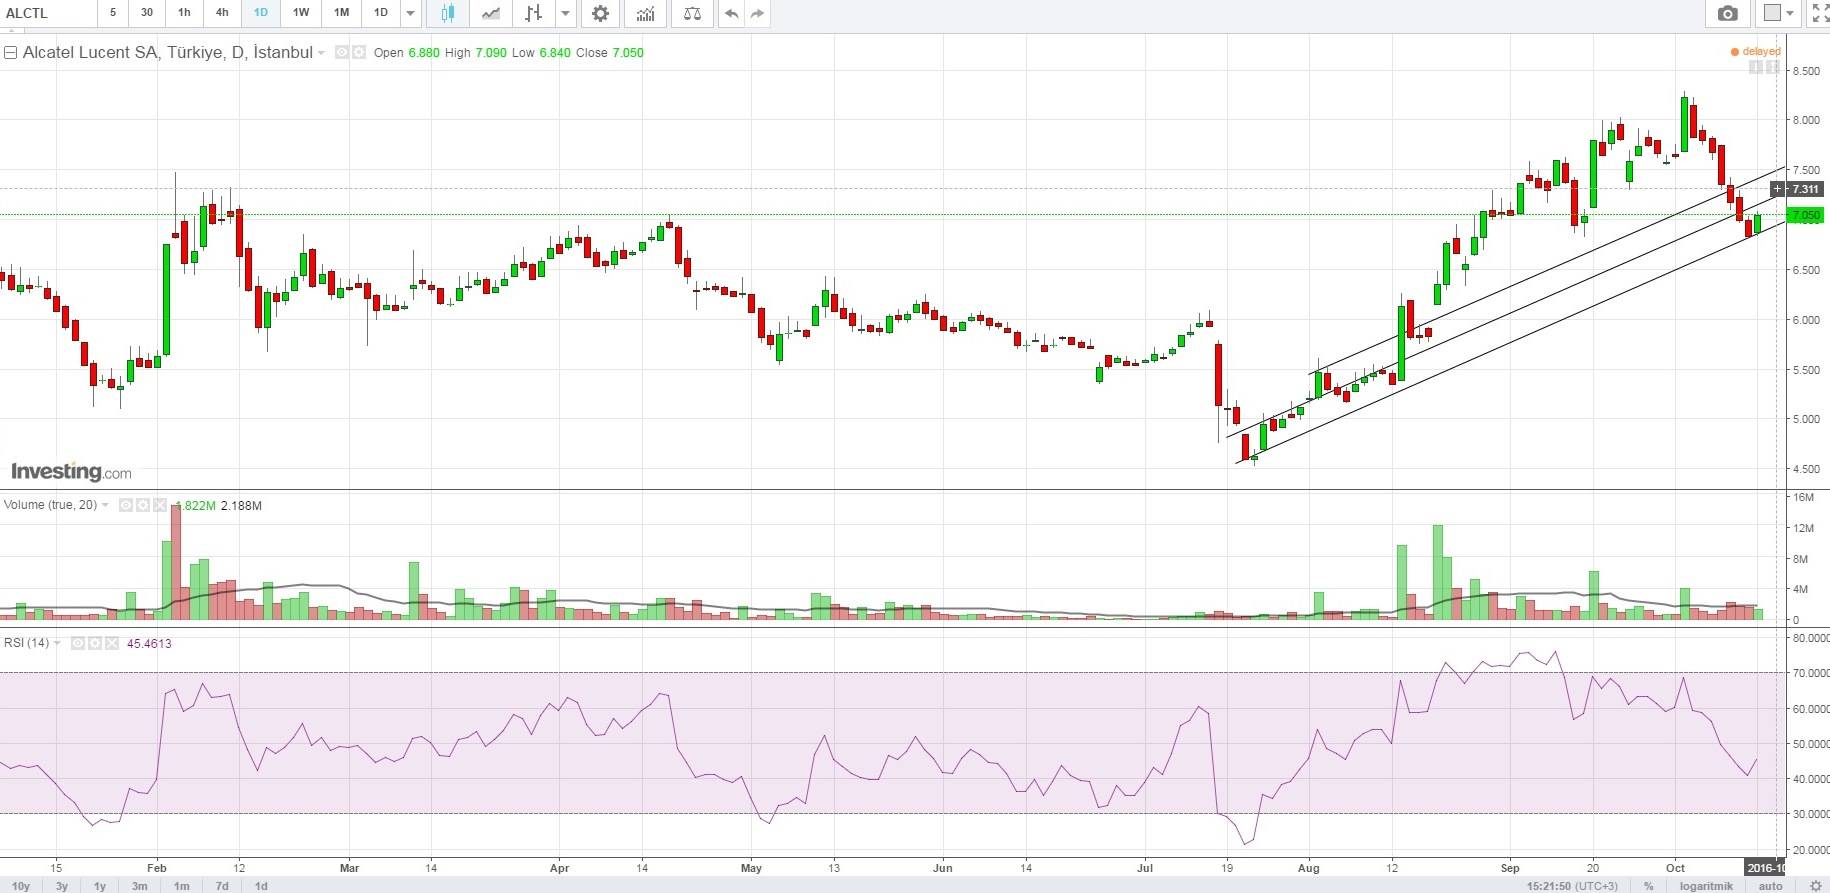
Task: Select the candlestick chart style
Action: pyautogui.click(x=447, y=13)
